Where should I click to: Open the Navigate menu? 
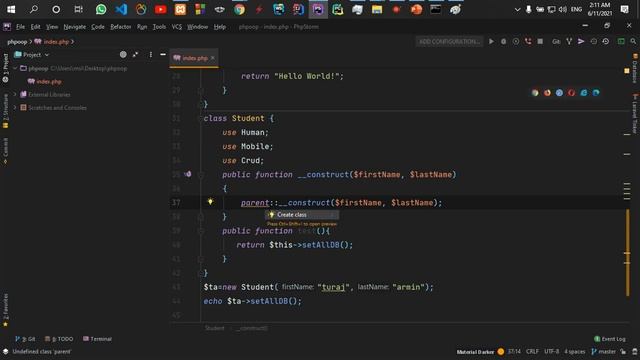(x=75, y=27)
